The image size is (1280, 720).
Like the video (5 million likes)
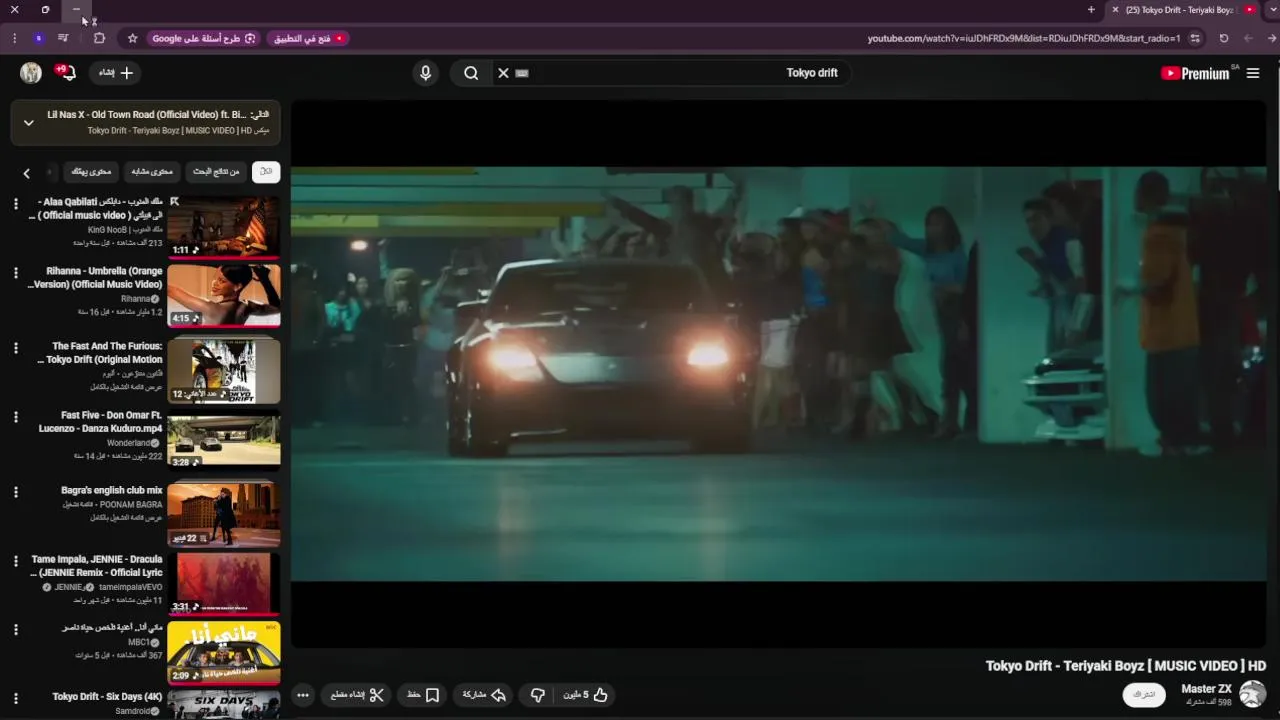586,695
